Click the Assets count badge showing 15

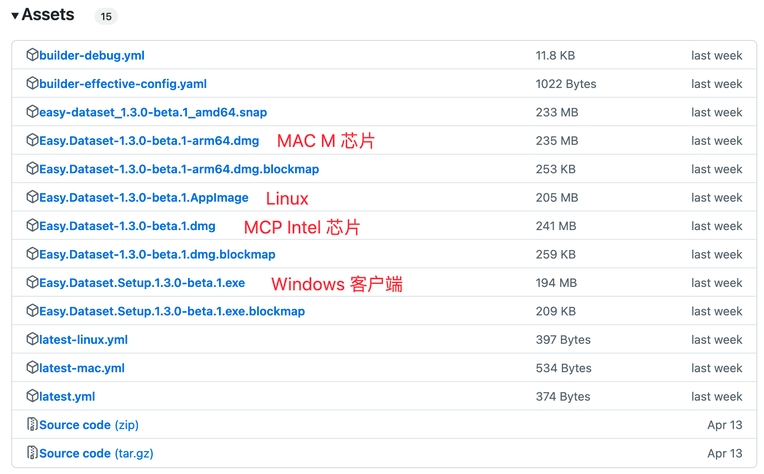105,17
